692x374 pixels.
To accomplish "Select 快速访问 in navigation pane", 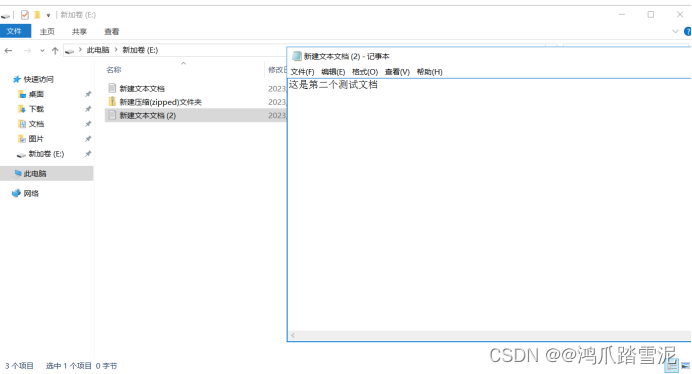I will [x=38, y=79].
